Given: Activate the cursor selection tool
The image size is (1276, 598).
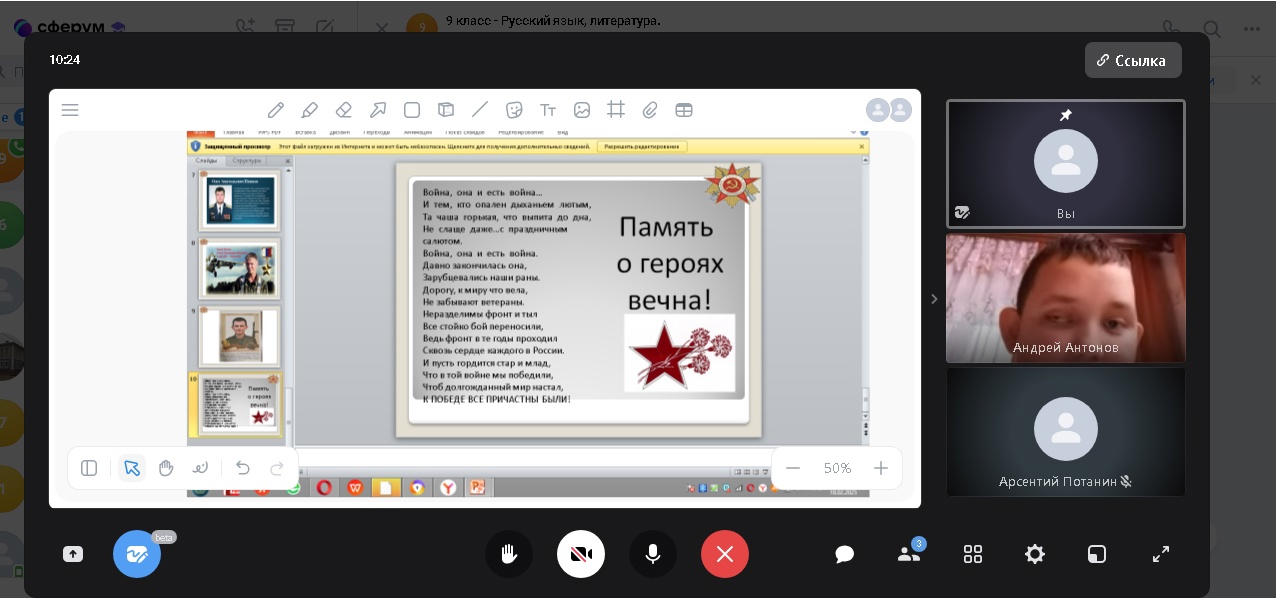Looking at the screenshot, I should 132,468.
